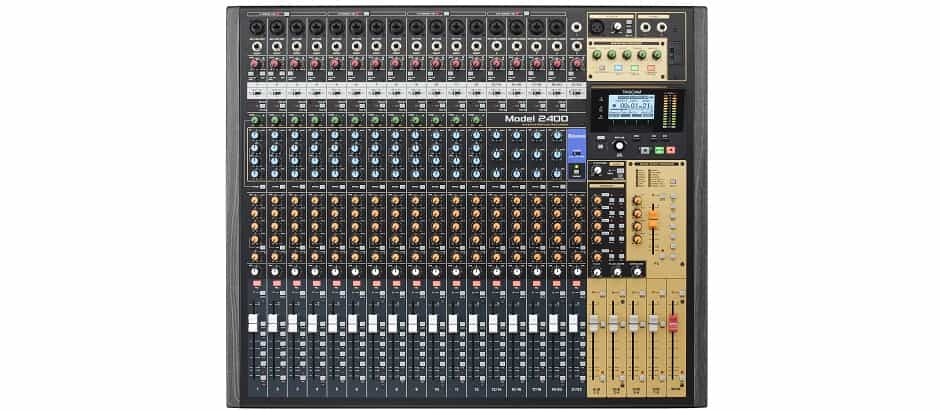
Task: Click the leftmost green knob in top-right panel
Action: click(598, 55)
